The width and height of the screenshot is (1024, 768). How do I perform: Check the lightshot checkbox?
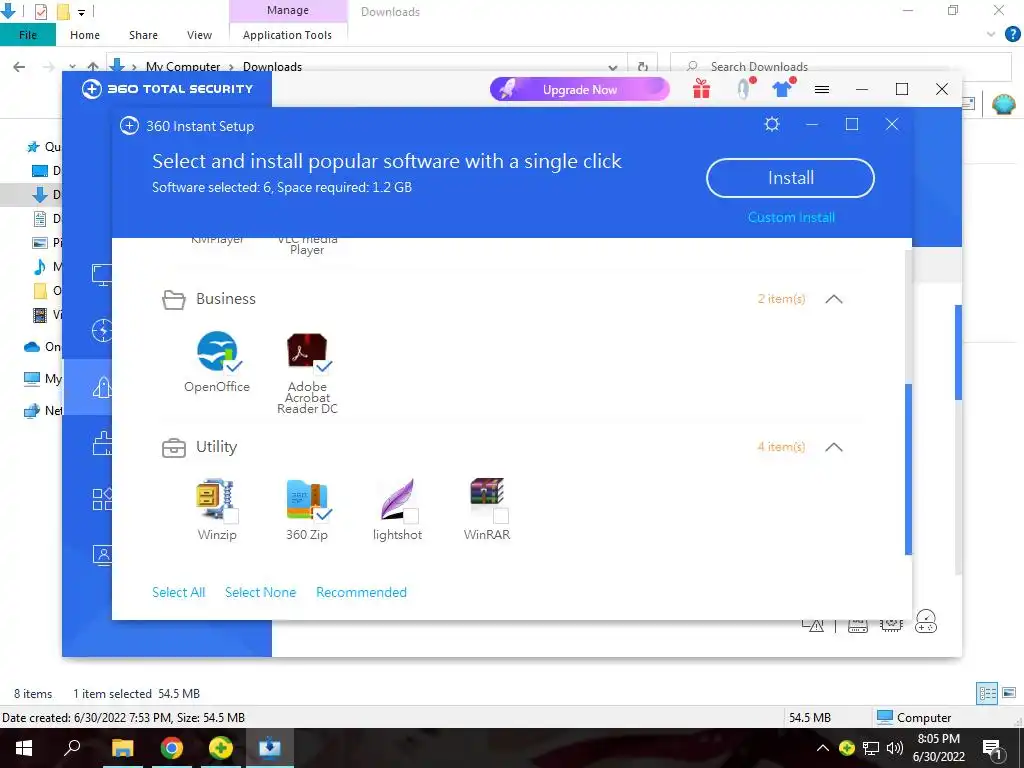(x=411, y=516)
